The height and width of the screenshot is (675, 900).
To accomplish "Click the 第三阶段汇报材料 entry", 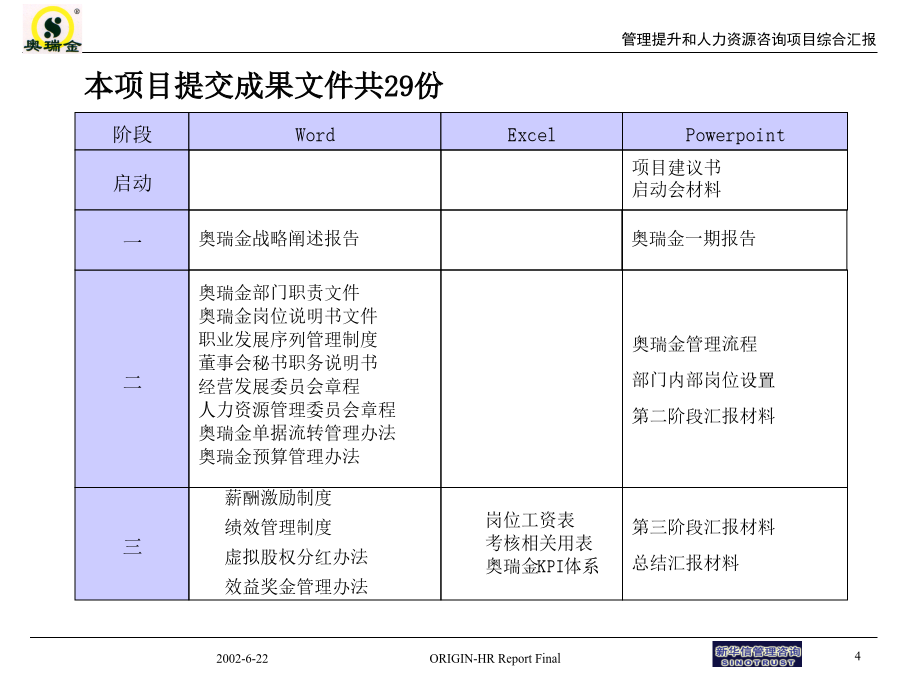I will [704, 527].
